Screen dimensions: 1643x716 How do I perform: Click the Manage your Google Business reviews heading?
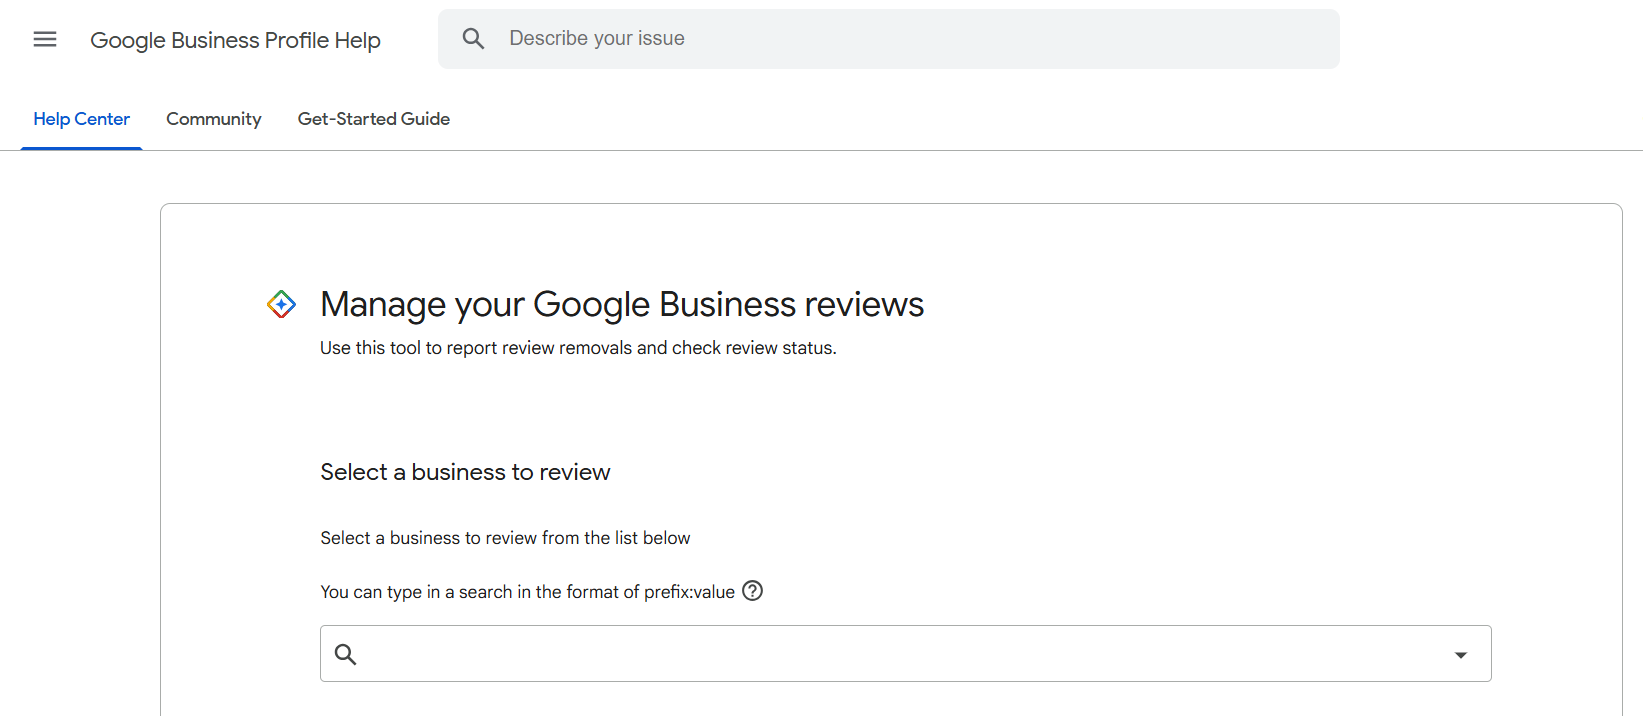click(622, 304)
